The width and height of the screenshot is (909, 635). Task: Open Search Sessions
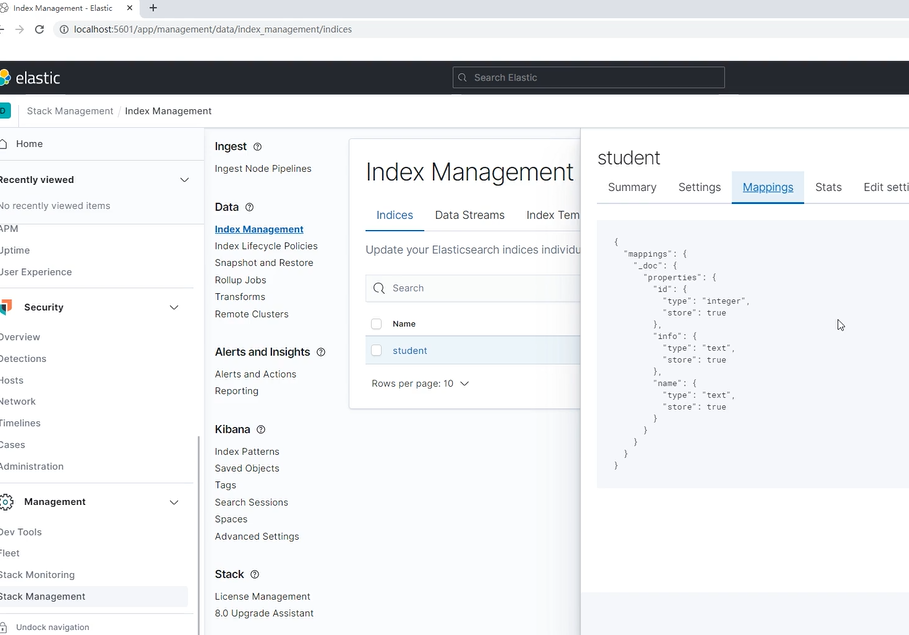[252, 503]
